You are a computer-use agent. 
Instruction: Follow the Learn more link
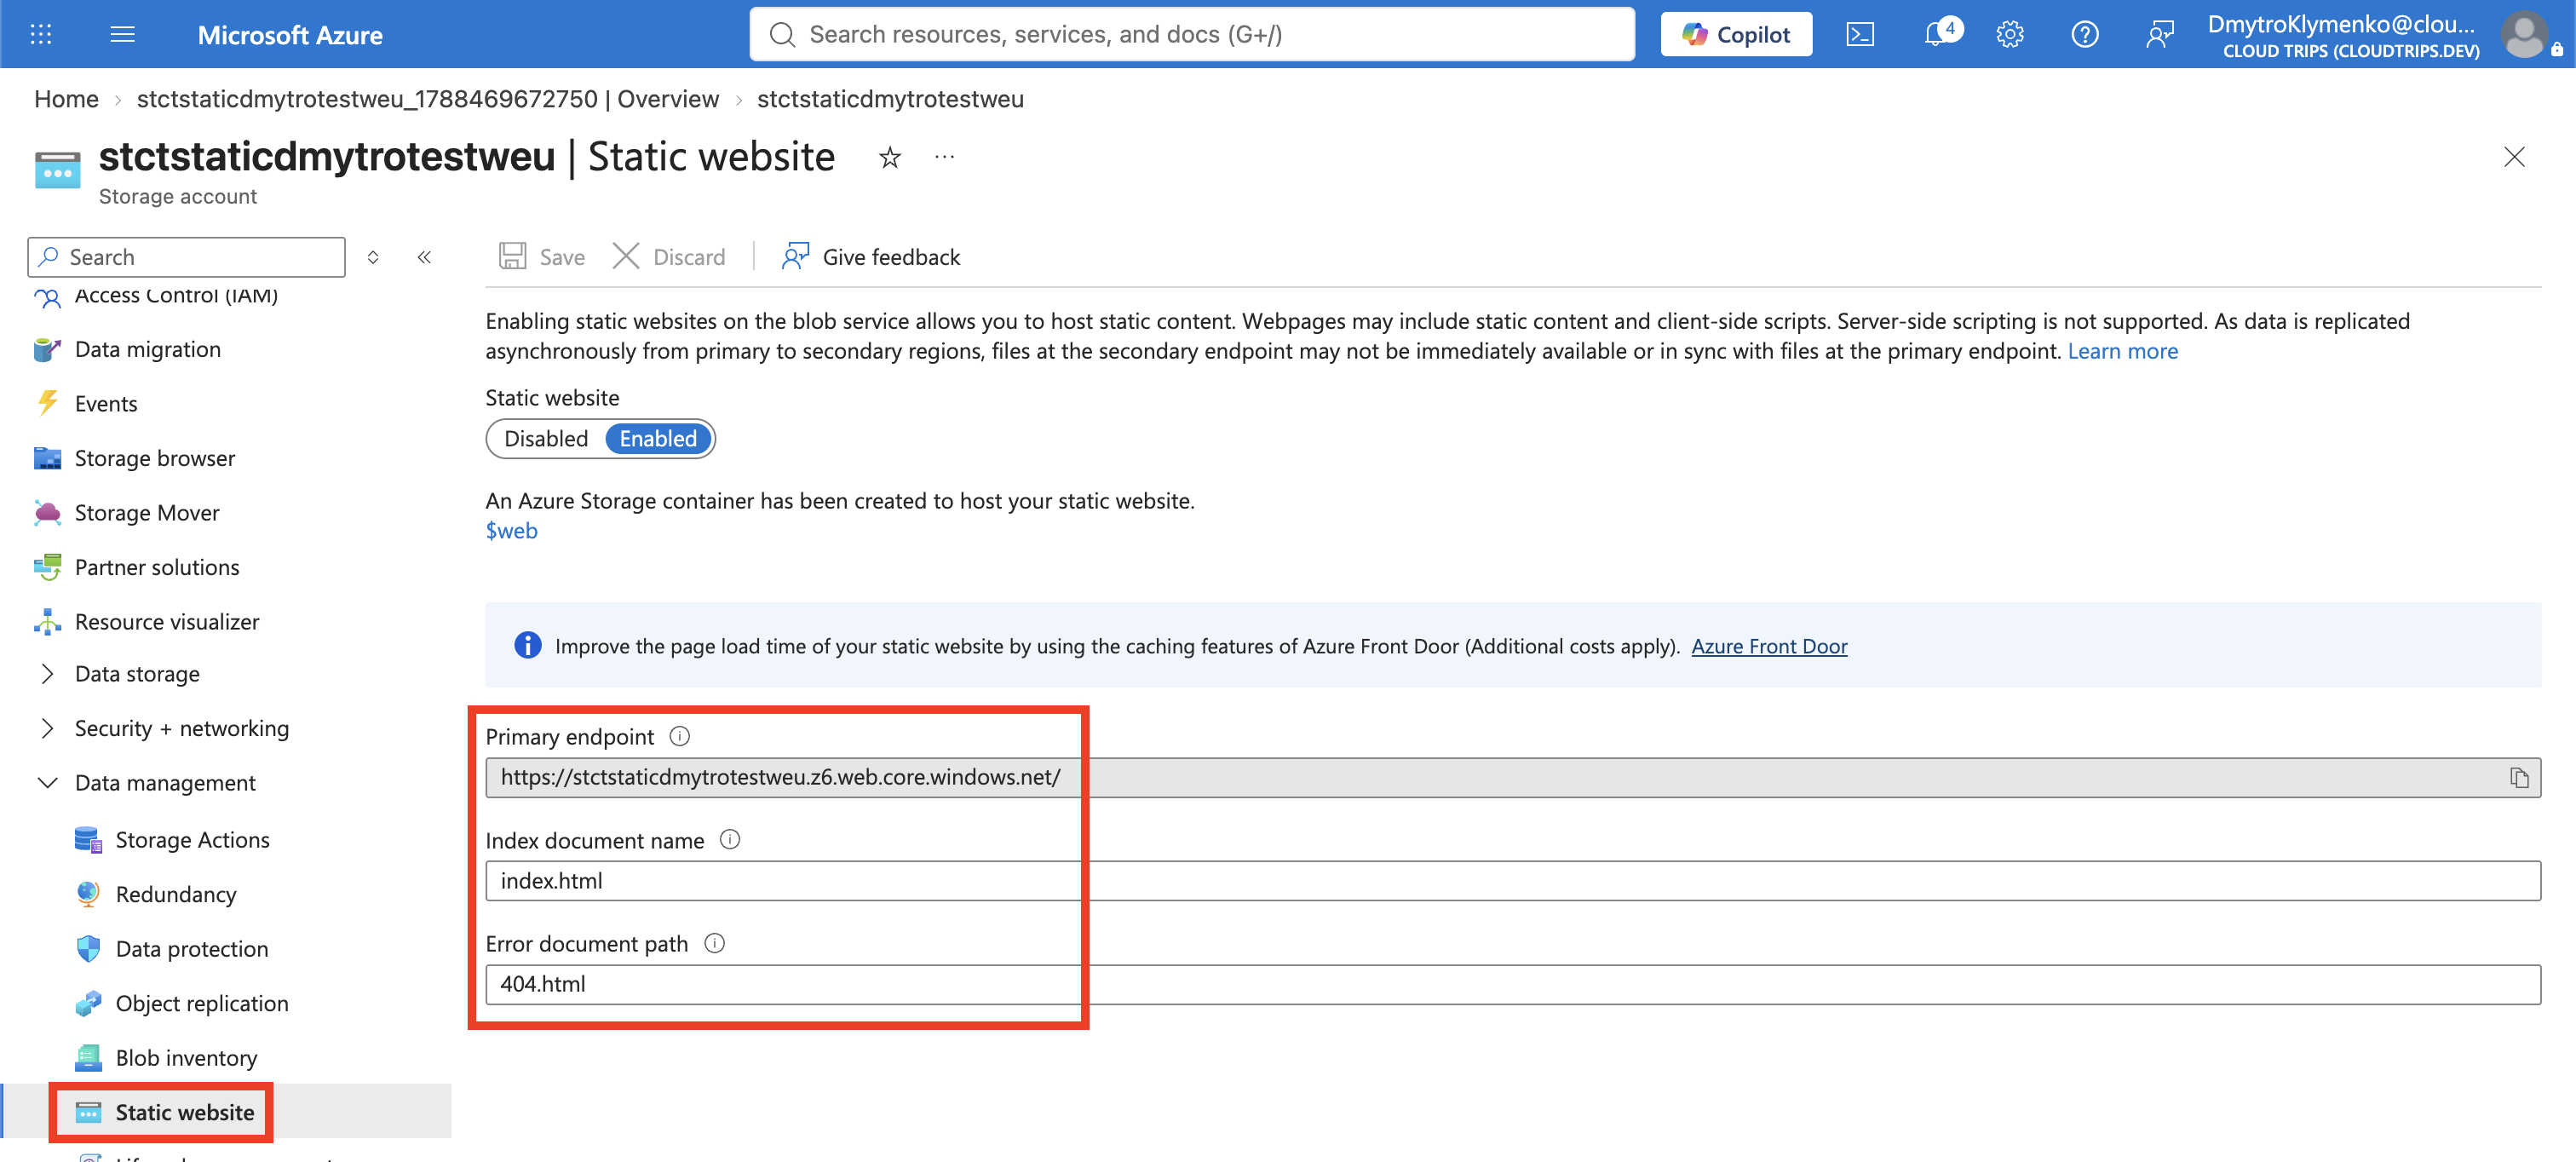pyautogui.click(x=2122, y=351)
